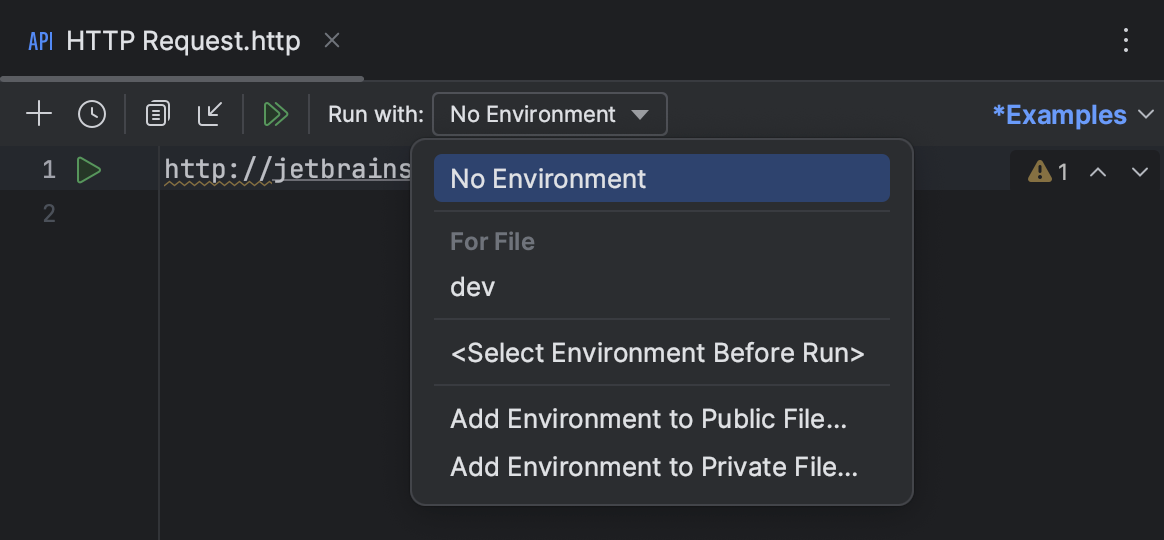Select Add Environment to Public File
This screenshot has width=1164, height=540.
point(649,419)
